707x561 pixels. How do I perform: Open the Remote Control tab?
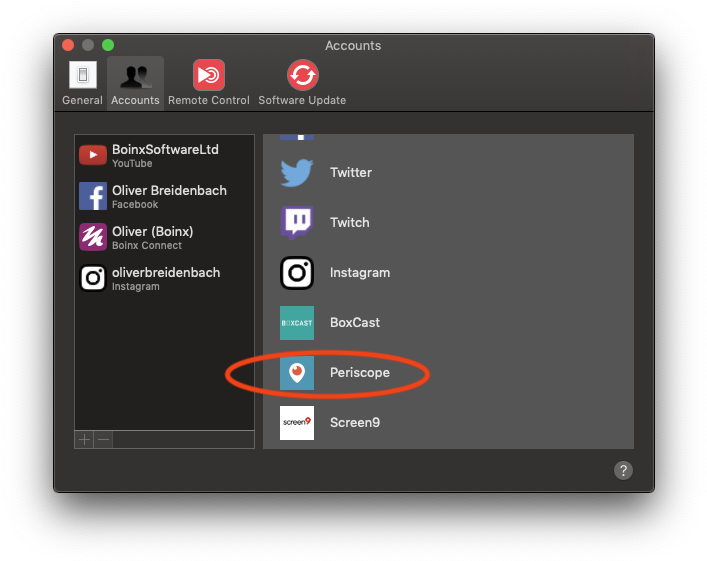pyautogui.click(x=209, y=84)
